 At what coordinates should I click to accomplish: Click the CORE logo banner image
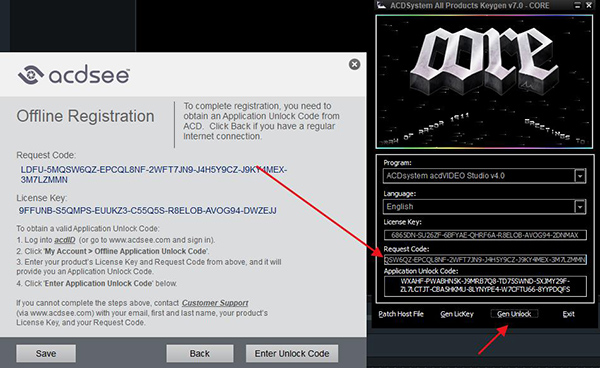tap(484, 81)
